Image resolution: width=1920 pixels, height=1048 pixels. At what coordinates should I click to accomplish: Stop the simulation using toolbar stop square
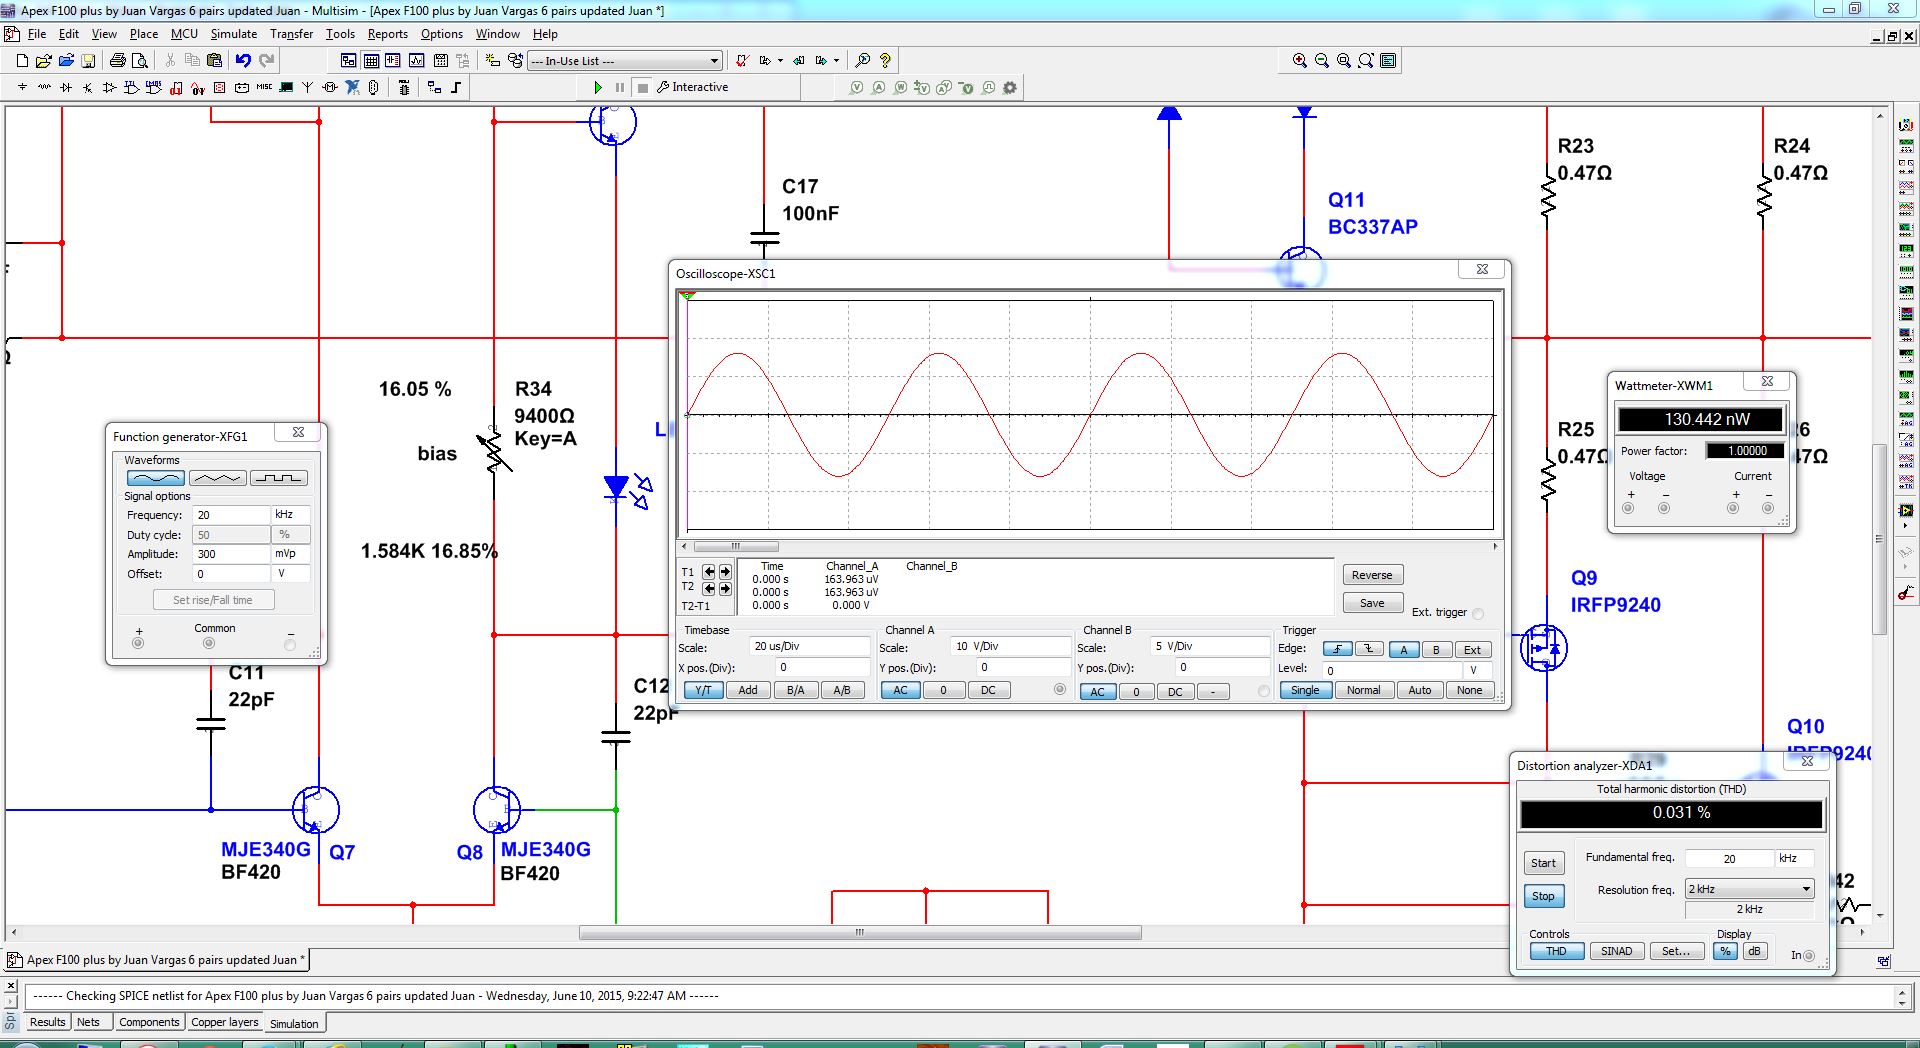[x=643, y=87]
